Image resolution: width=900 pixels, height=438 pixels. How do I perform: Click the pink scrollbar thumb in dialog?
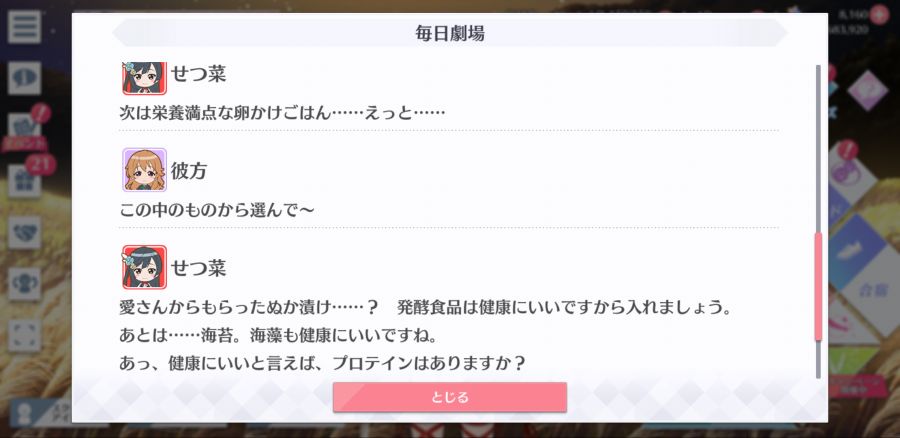coord(818,286)
